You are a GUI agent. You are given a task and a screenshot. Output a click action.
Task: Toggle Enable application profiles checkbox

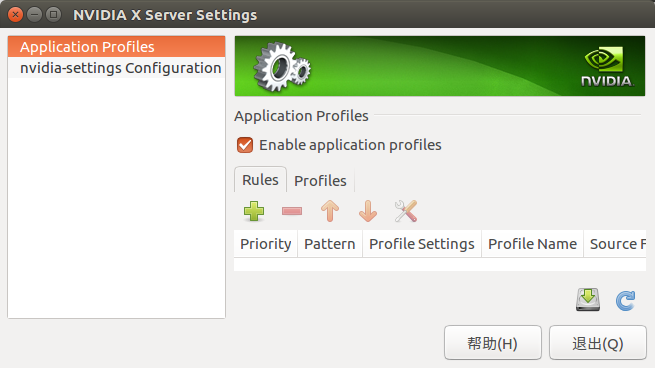[x=245, y=145]
